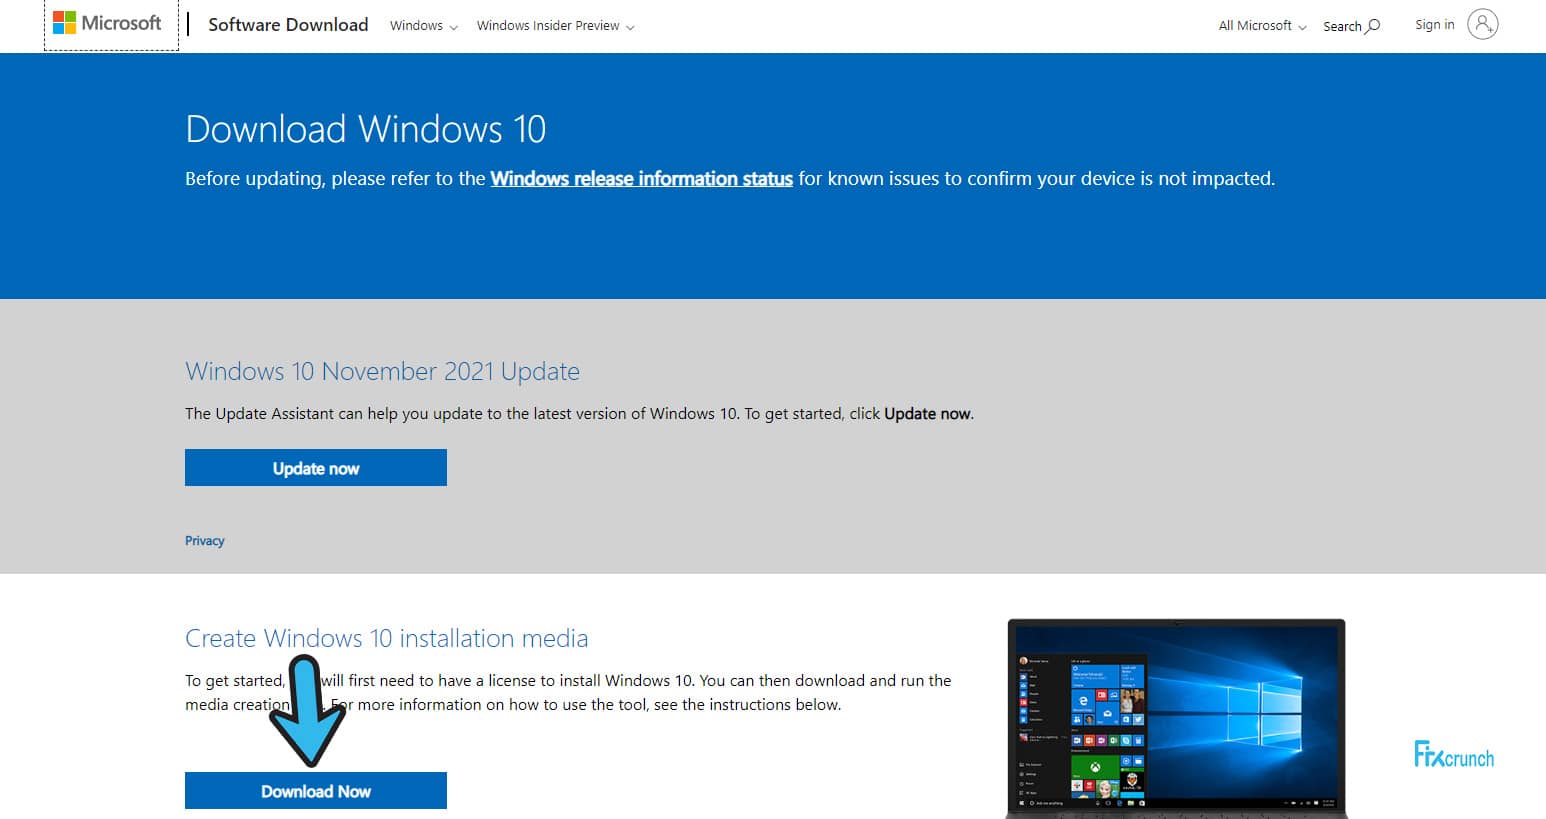
Task: Click the Windows 10 laptop image
Action: tap(1176, 718)
